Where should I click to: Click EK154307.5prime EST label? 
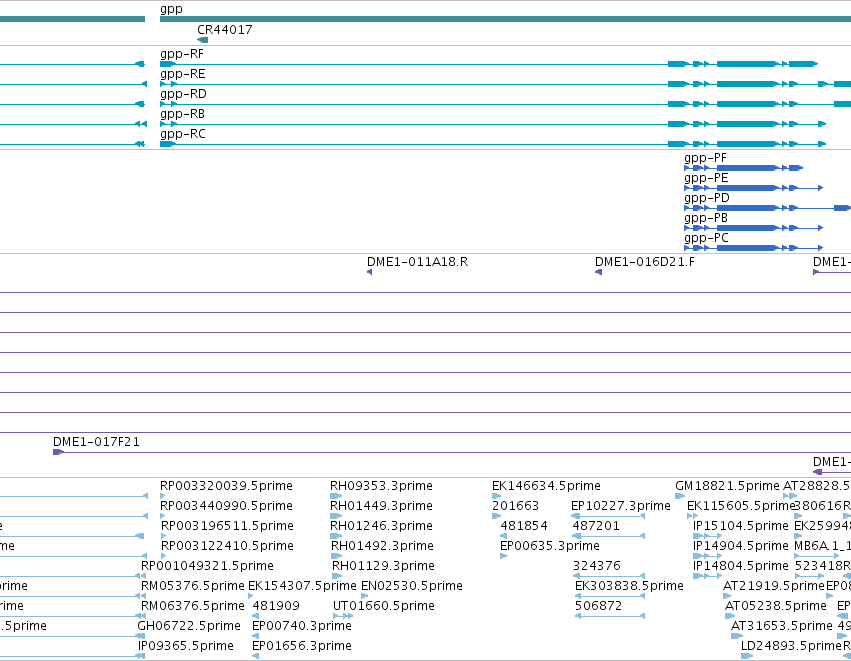point(302,586)
